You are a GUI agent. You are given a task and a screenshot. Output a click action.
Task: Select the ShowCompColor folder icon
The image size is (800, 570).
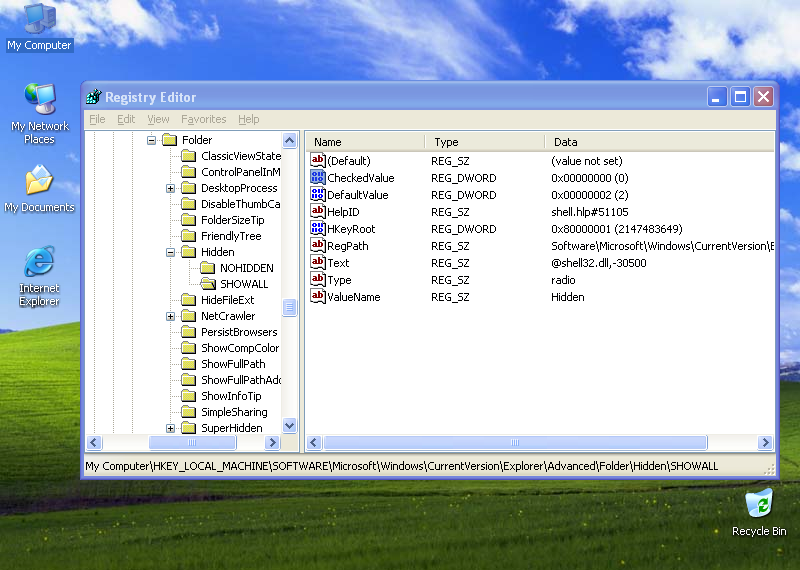pos(189,348)
